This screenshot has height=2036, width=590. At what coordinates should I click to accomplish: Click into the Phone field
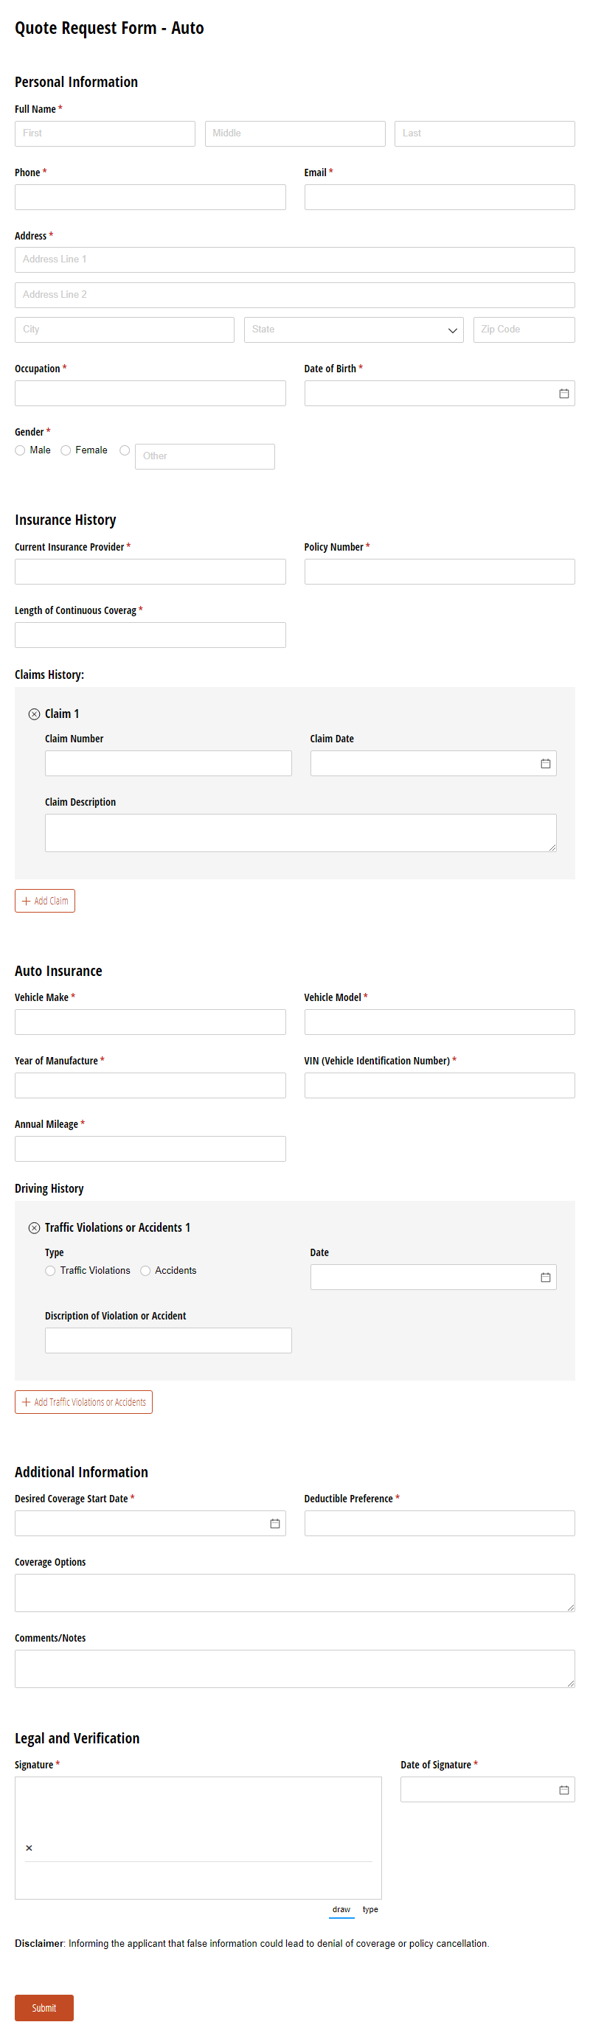(150, 197)
